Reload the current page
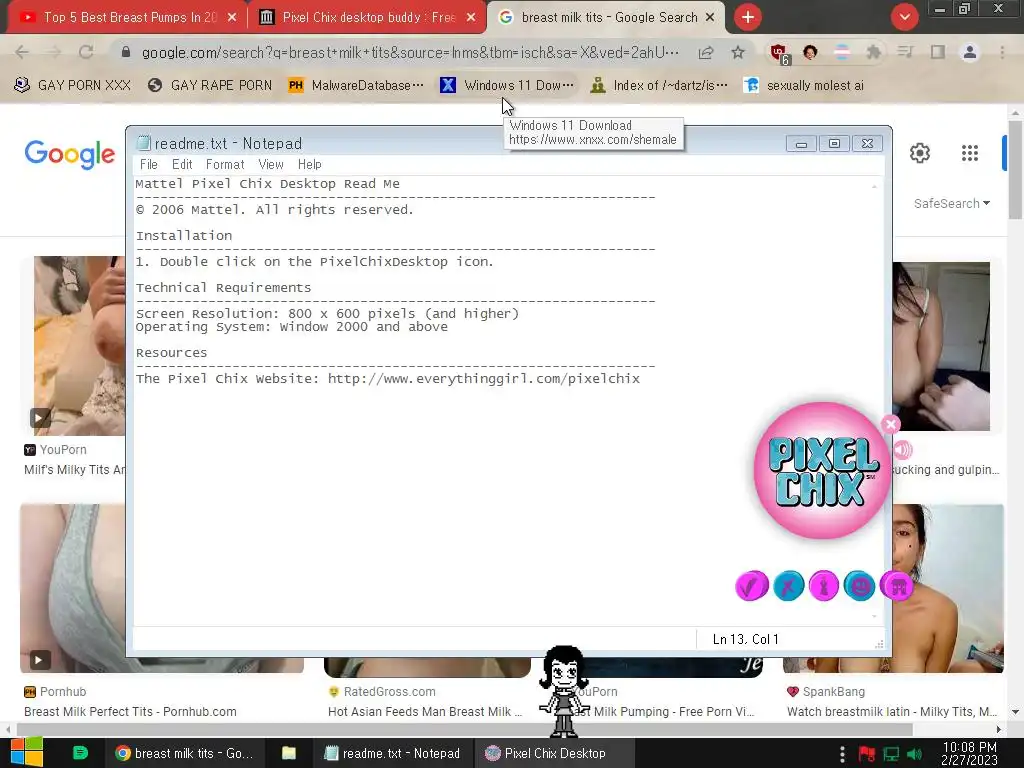Viewport: 1024px width, 768px height. click(86, 52)
